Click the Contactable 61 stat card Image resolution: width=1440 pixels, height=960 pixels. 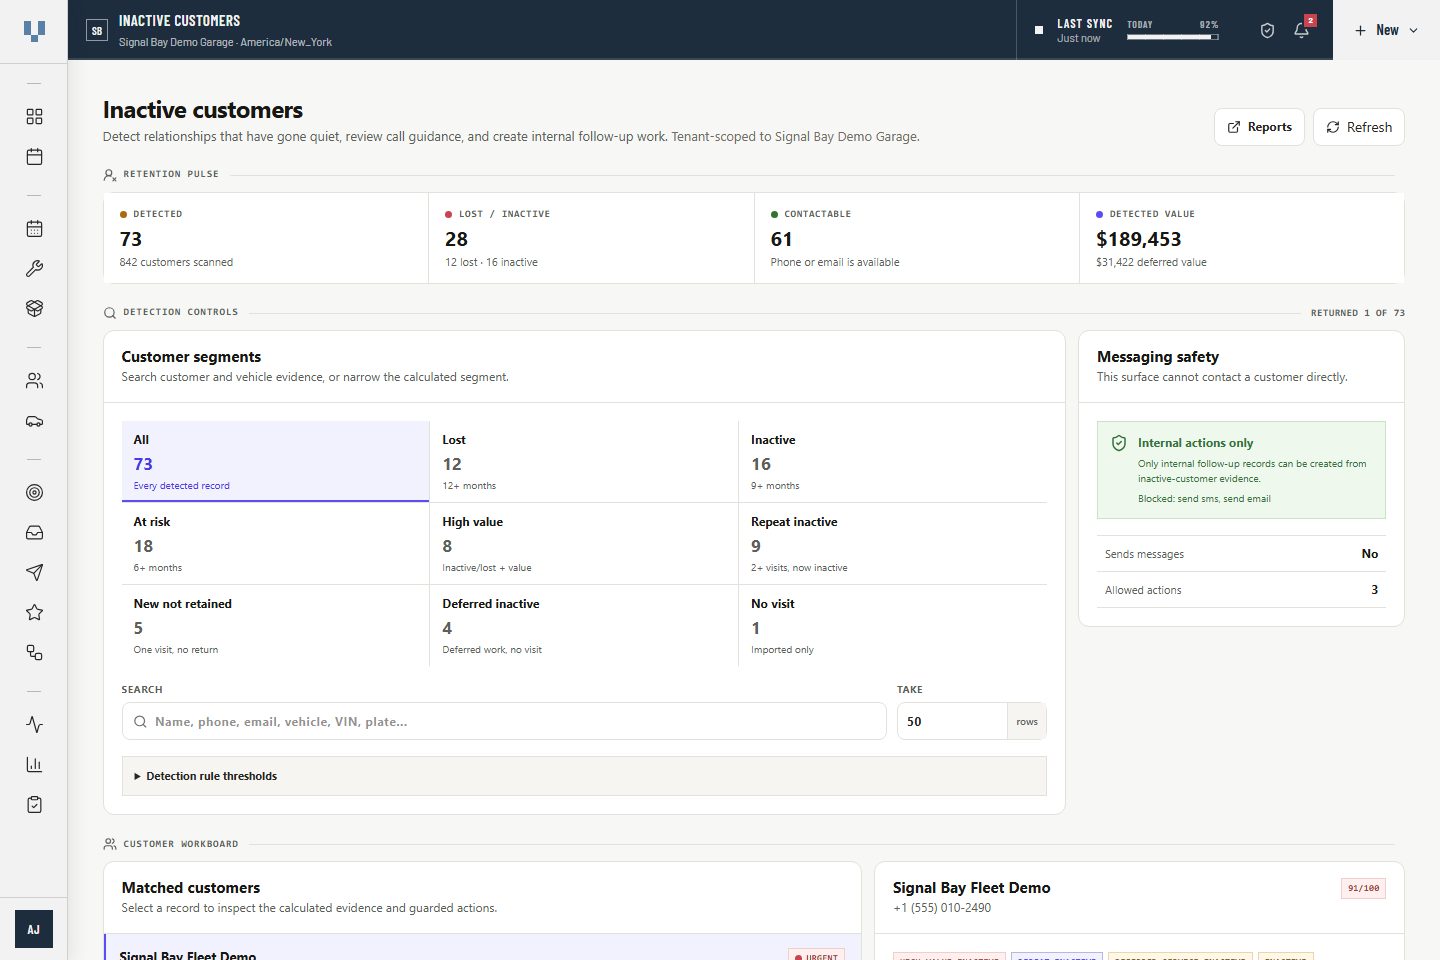(917, 238)
